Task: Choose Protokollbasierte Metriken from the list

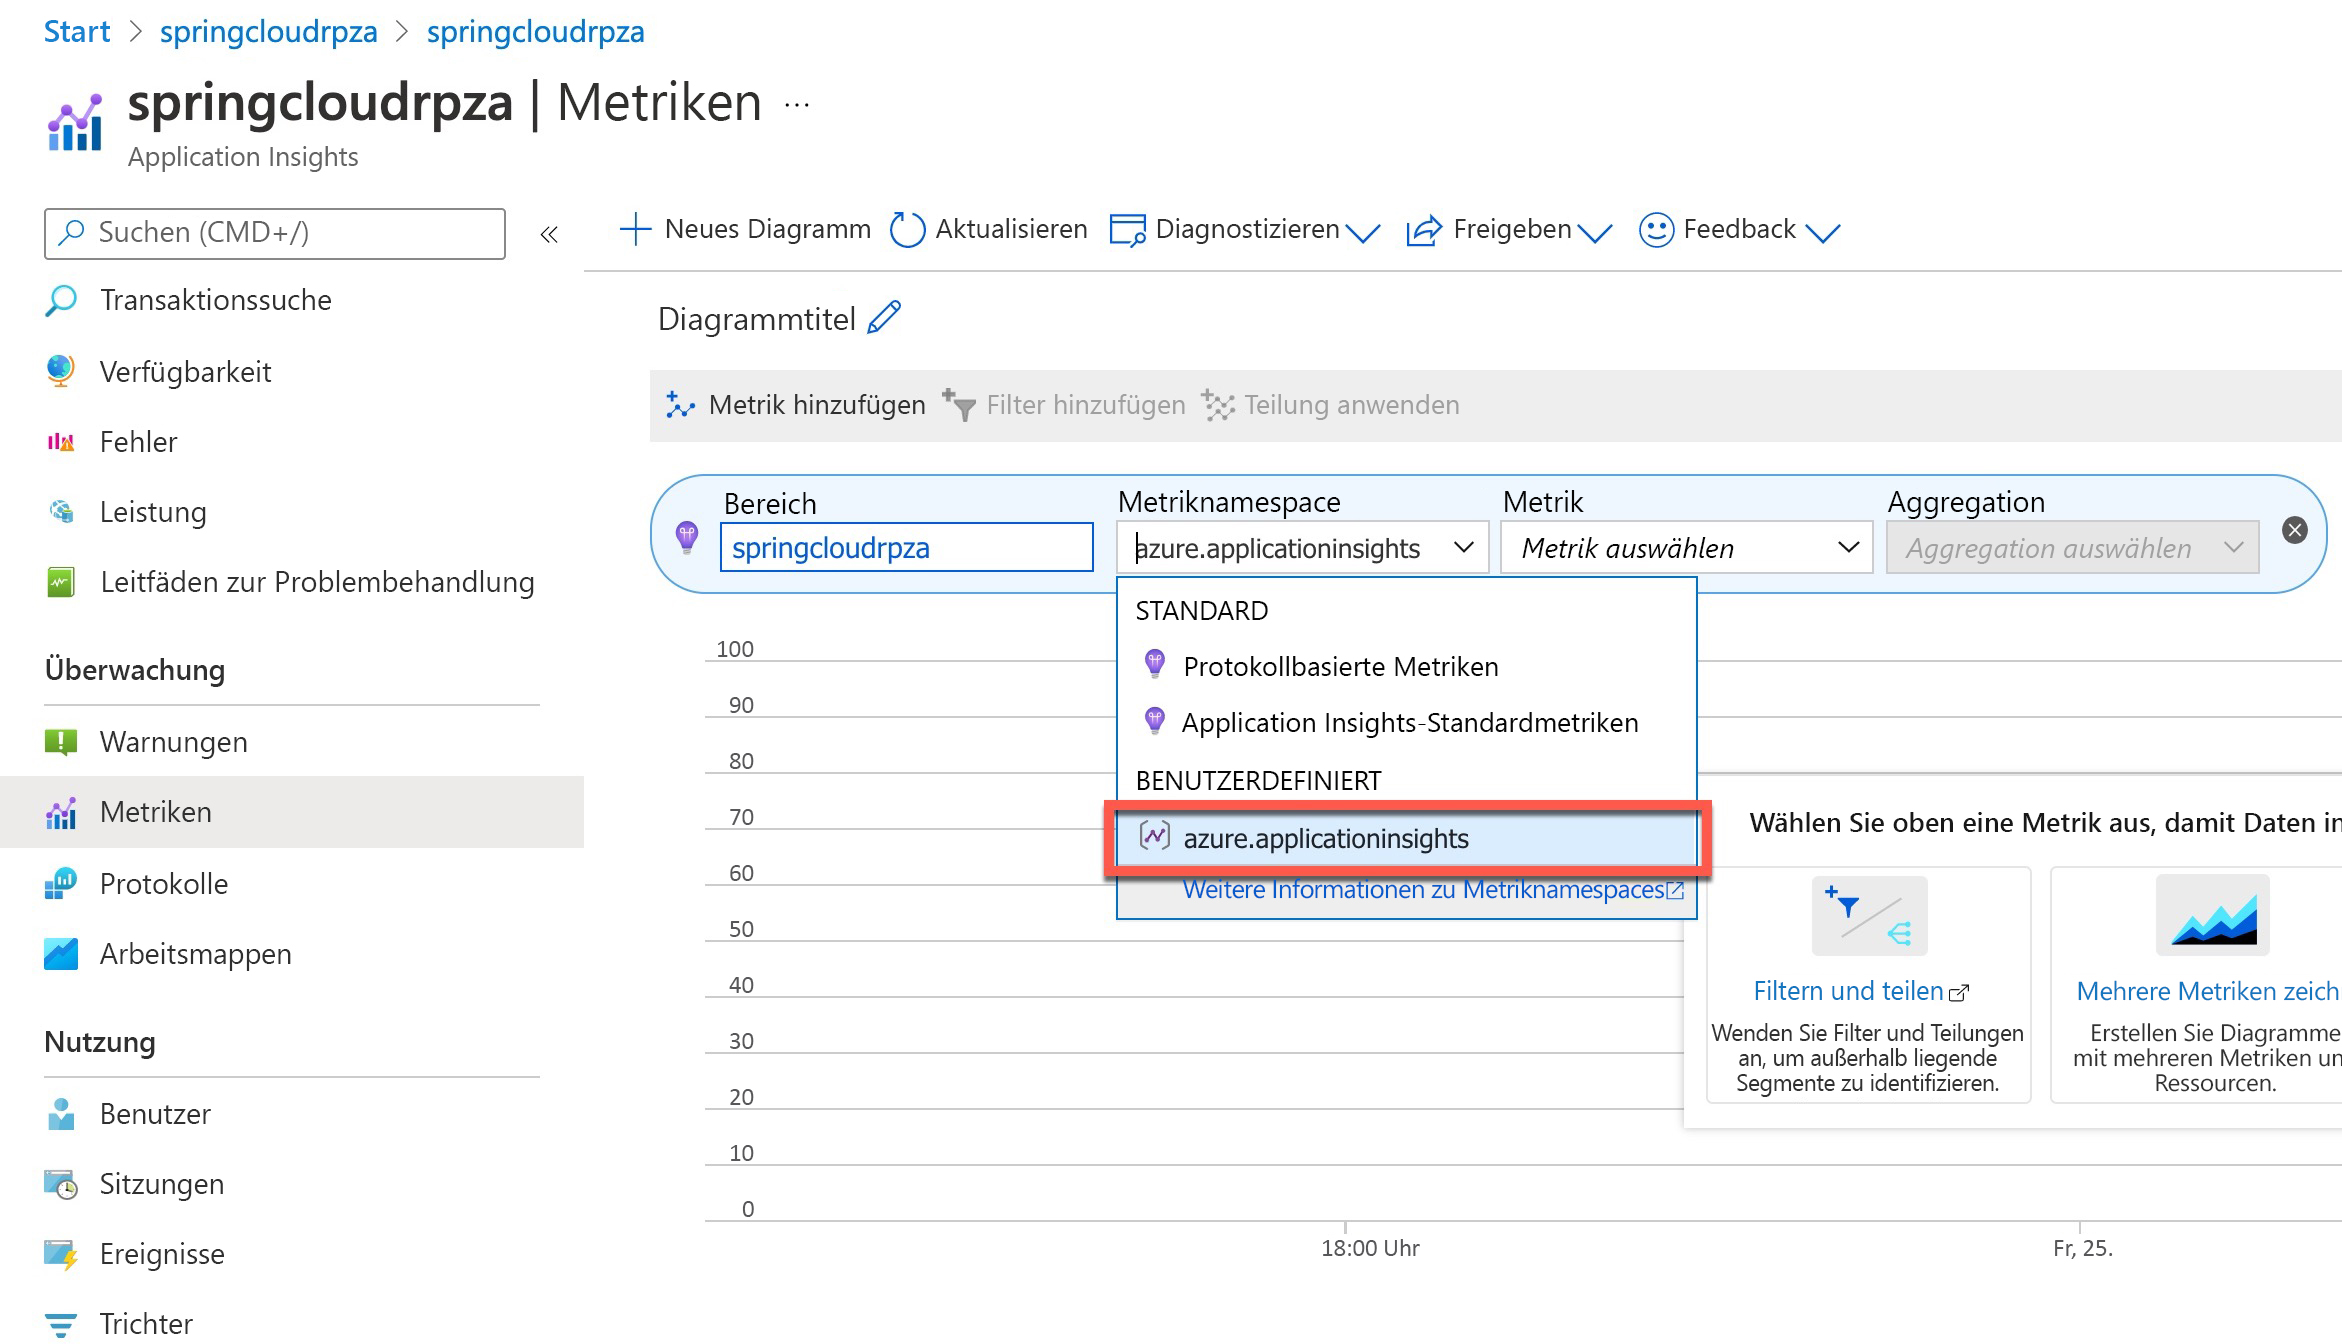Action: coord(1340,667)
